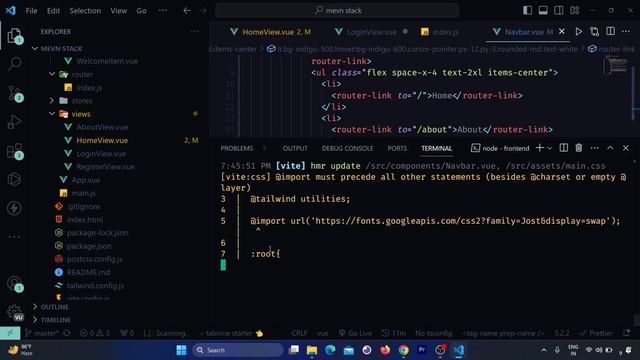640x360 pixels.
Task: Add a new terminal with plus icon
Action: [x=540, y=148]
